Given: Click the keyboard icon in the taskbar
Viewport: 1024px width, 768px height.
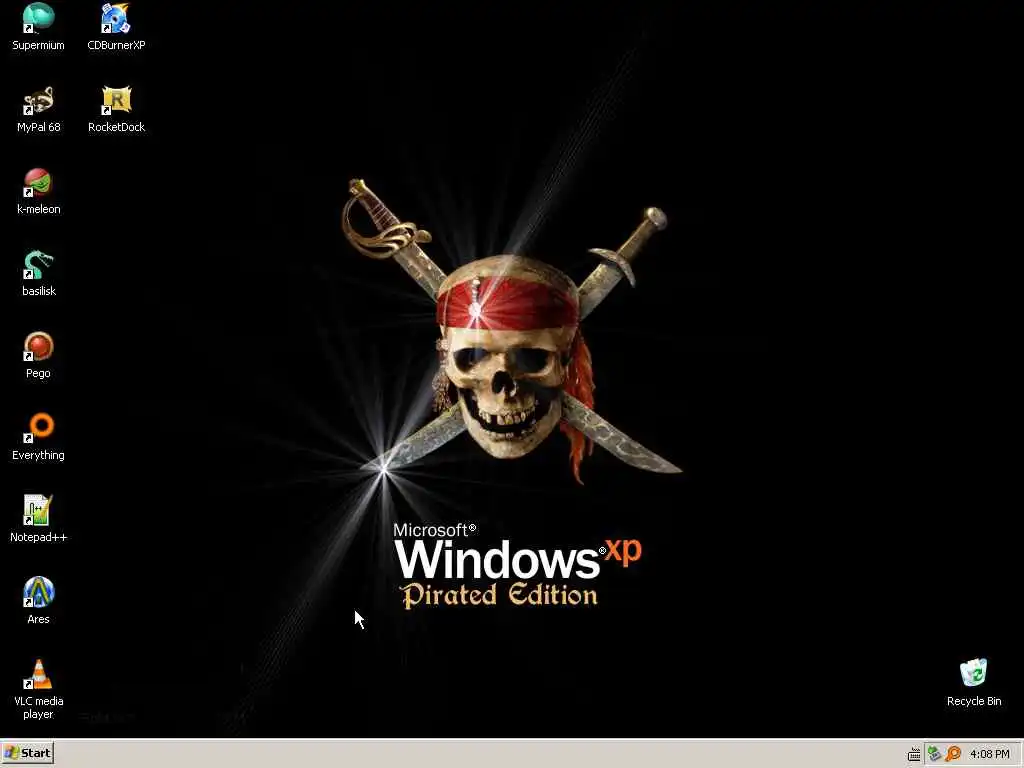Looking at the screenshot, I should pos(914,754).
